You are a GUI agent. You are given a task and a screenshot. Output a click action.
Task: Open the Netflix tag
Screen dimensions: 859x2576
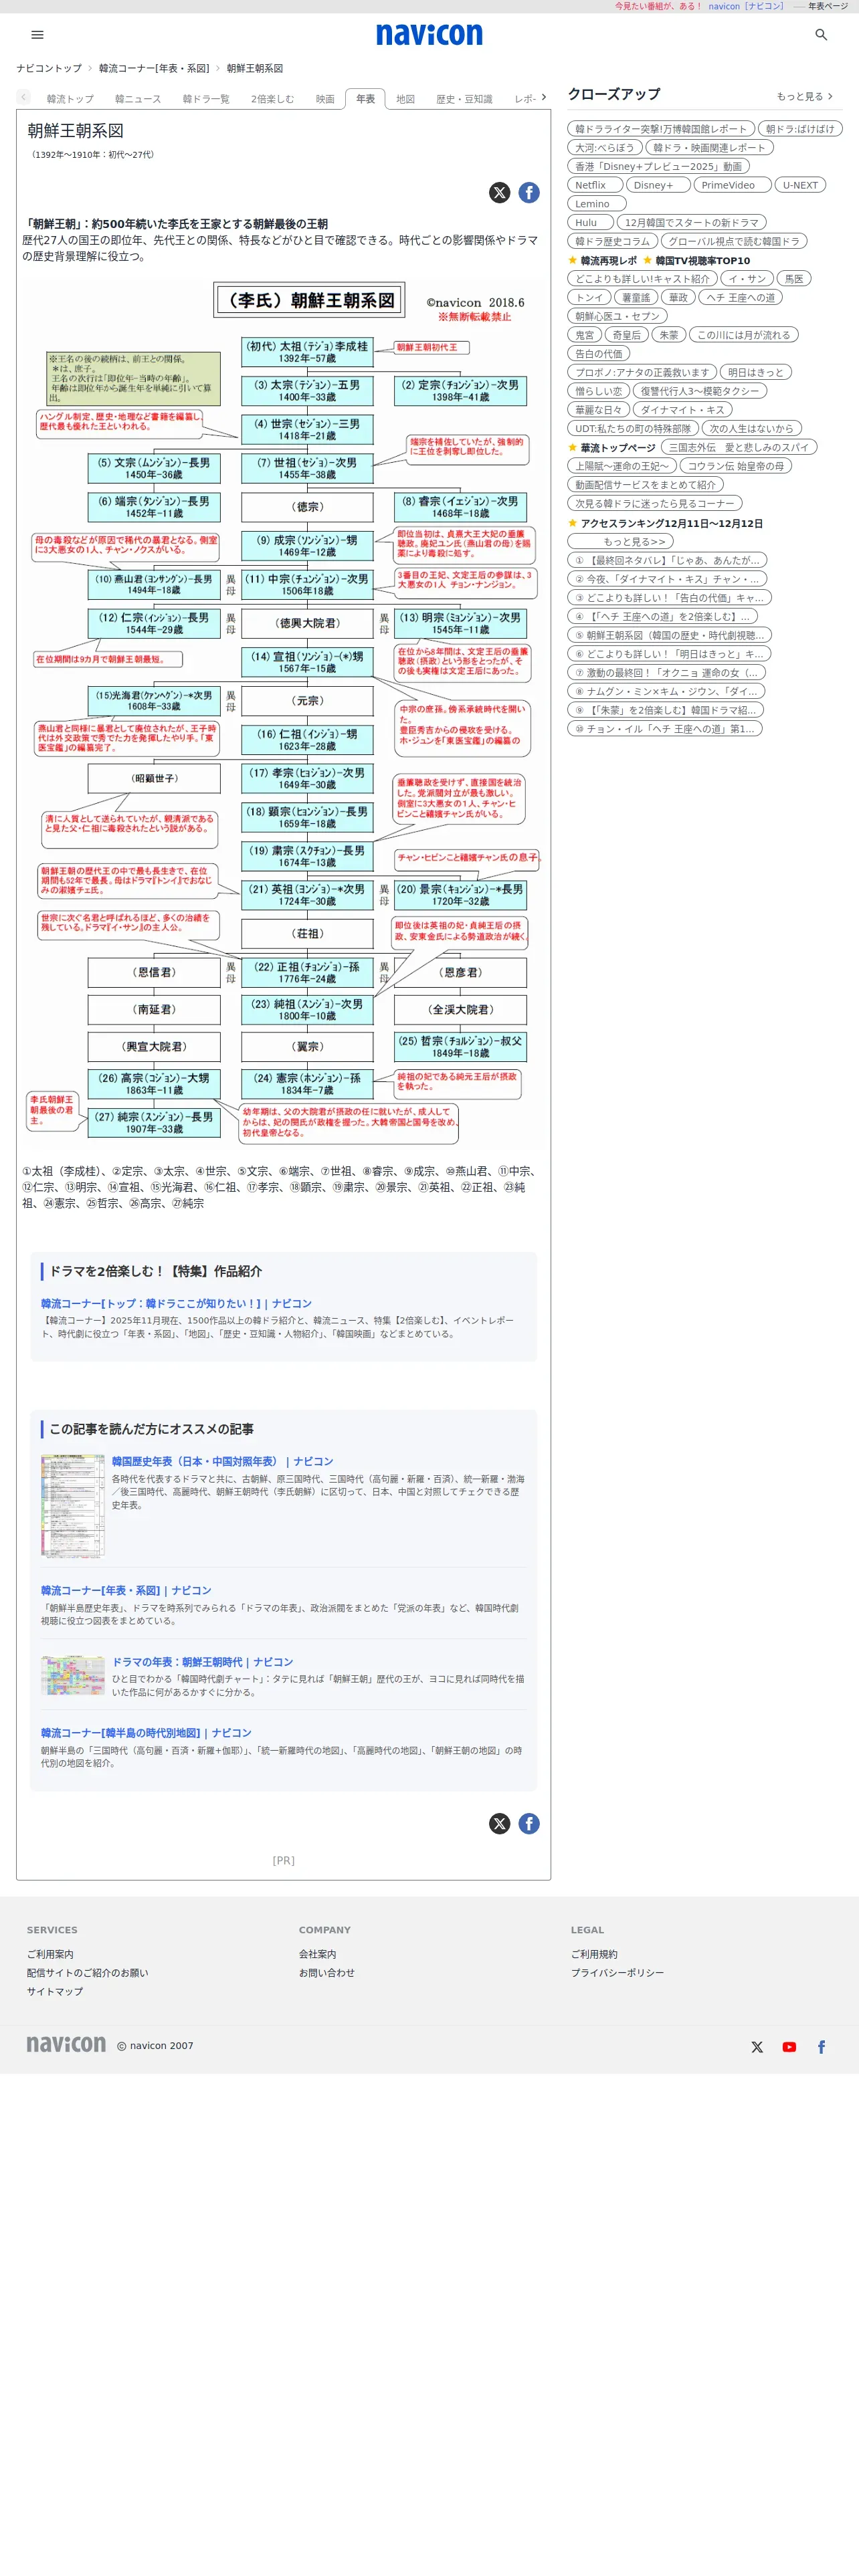tap(594, 185)
